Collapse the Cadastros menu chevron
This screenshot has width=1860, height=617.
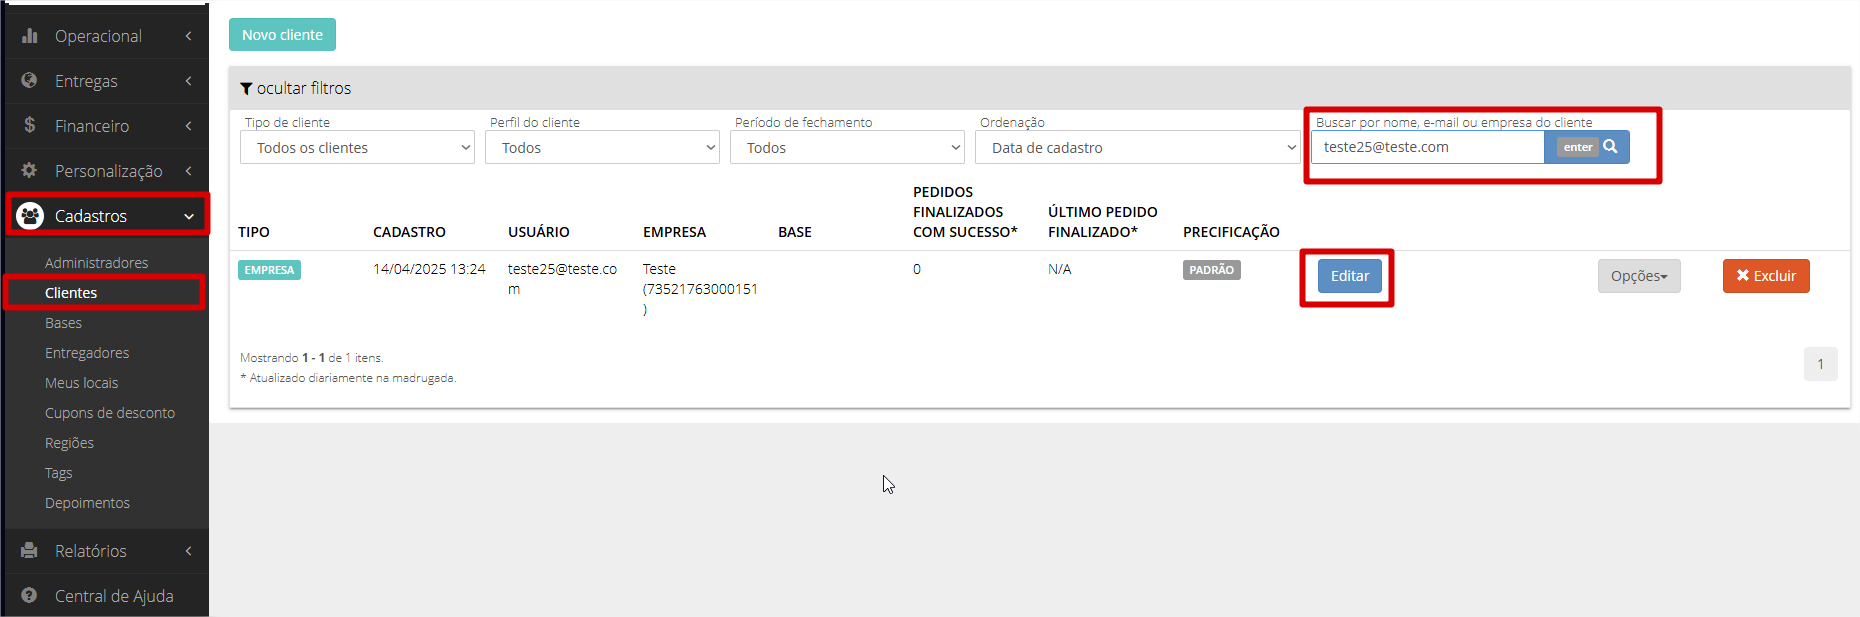point(189,216)
